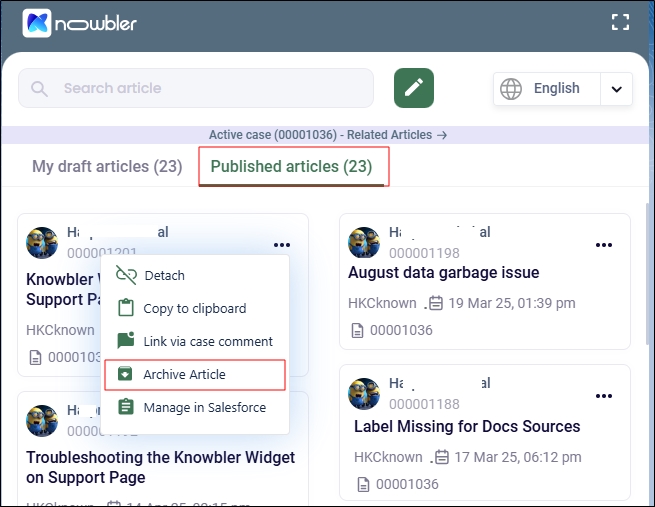655x507 pixels.
Task: Open August data garbage issue article
Action: pyautogui.click(x=444, y=272)
